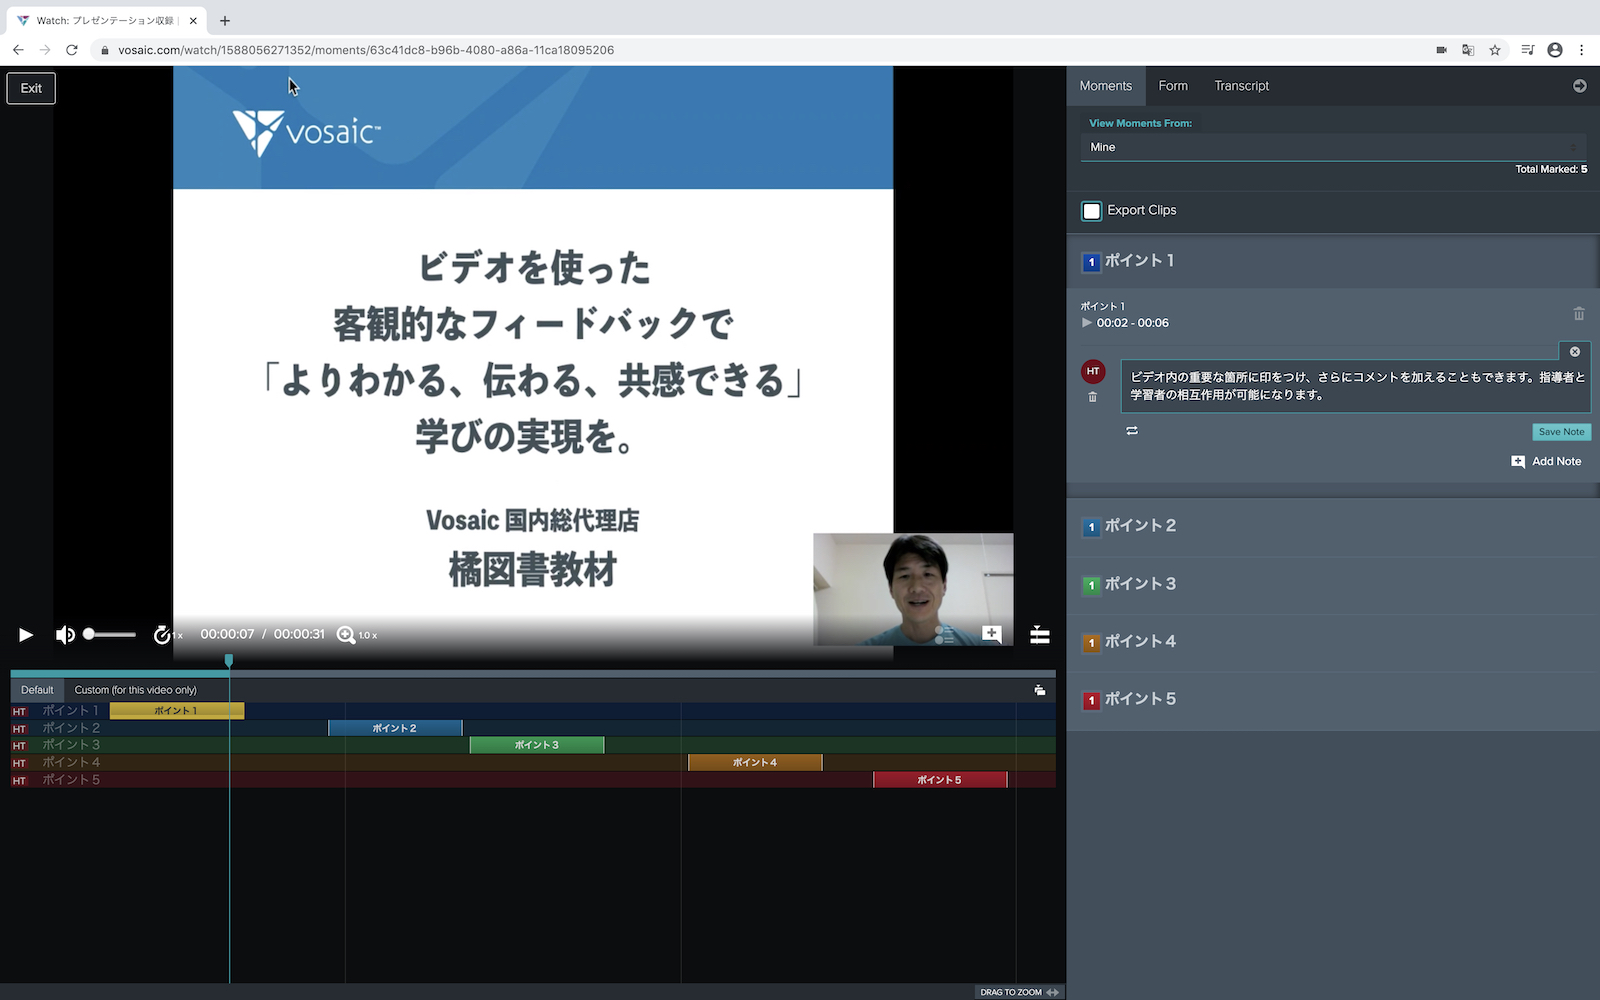Delete the note via the small trash icon under HT

tap(1092, 397)
